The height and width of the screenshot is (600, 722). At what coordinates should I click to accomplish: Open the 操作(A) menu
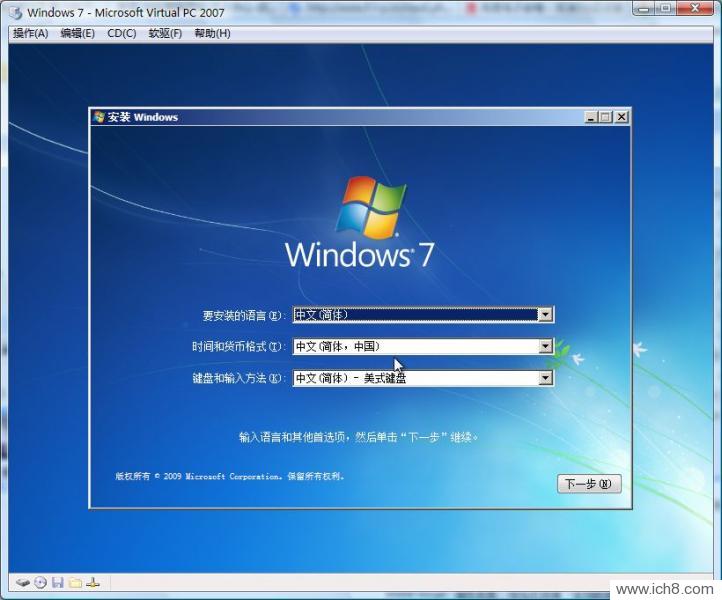tap(30, 33)
